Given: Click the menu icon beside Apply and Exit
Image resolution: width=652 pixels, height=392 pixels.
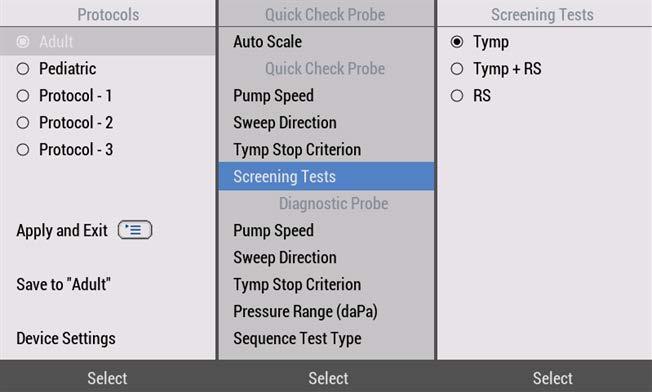Looking at the screenshot, I should coord(135,230).
